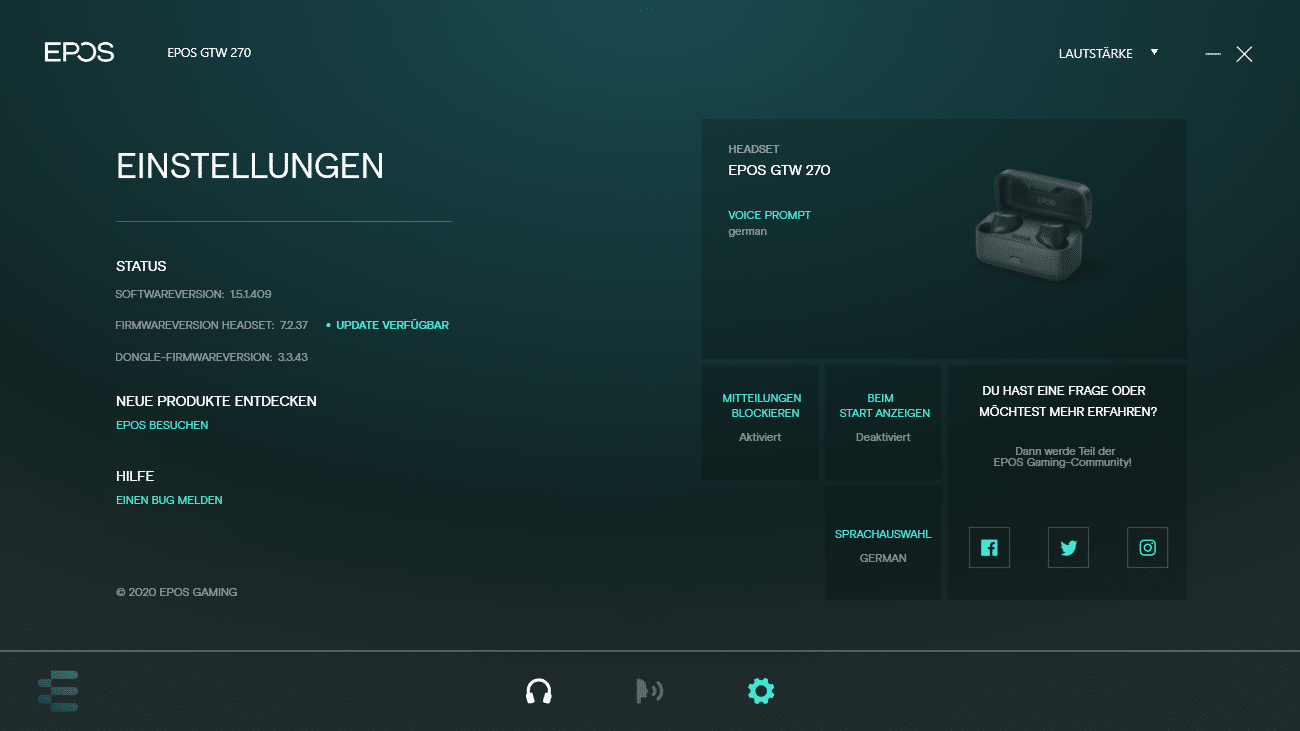Open the microphone voice settings tab
Screen dimensions: 1300x731
pos(649,691)
